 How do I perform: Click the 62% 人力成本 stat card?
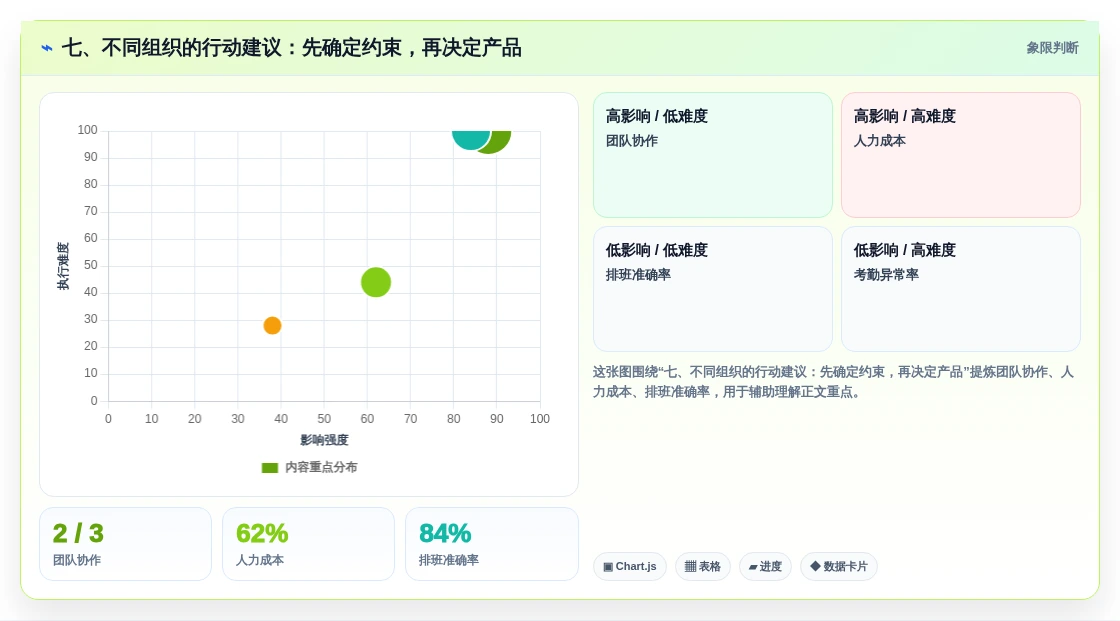pos(309,545)
